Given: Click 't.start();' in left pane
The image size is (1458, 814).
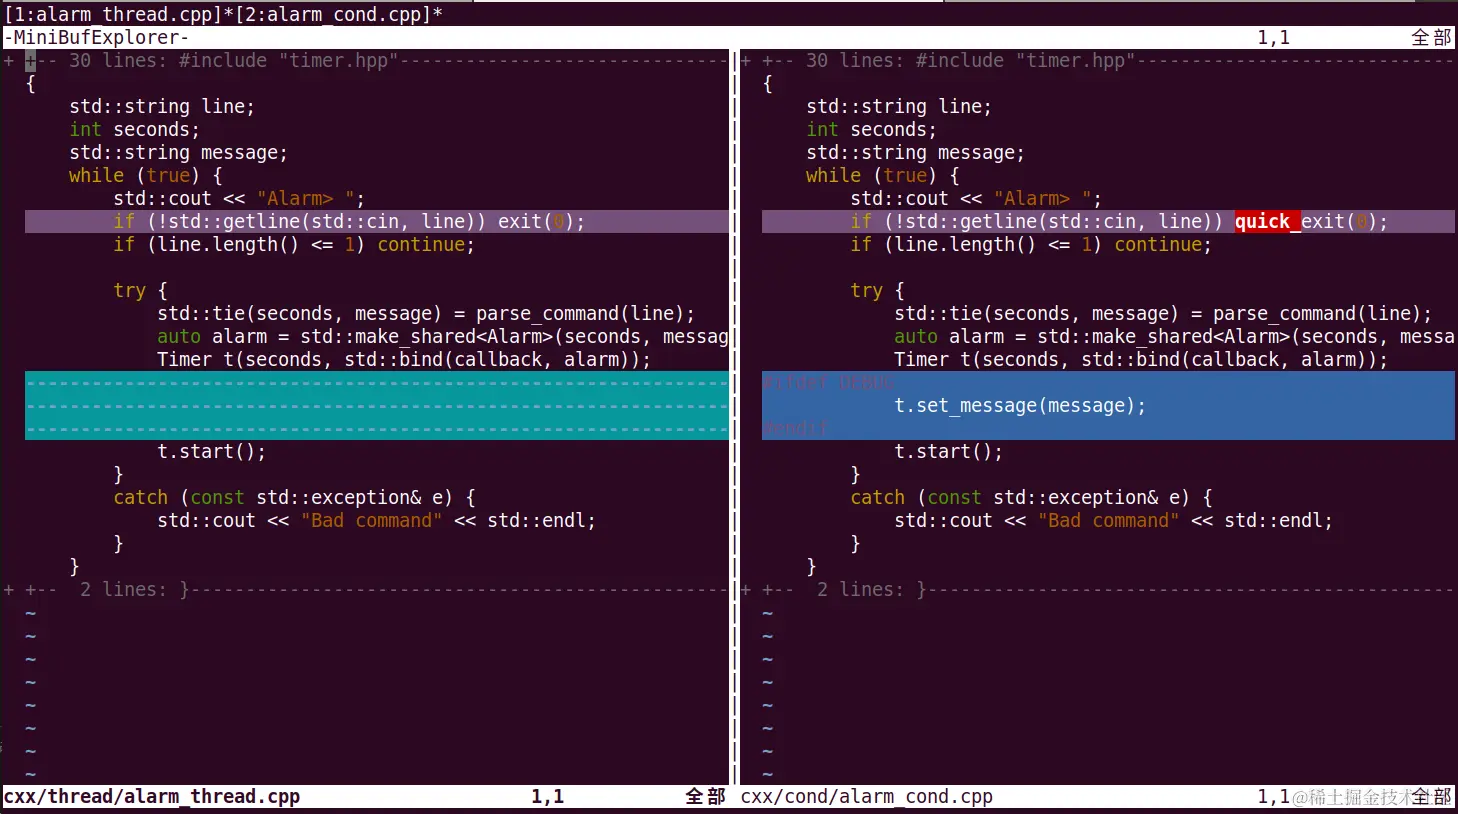Looking at the screenshot, I should pos(211,451).
